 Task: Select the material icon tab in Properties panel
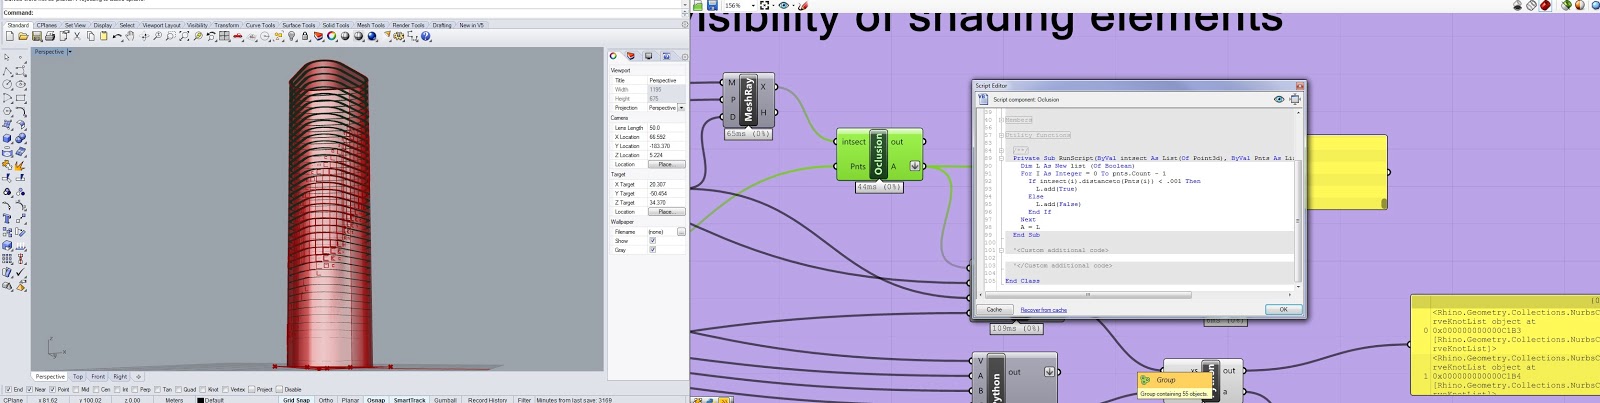(631, 56)
